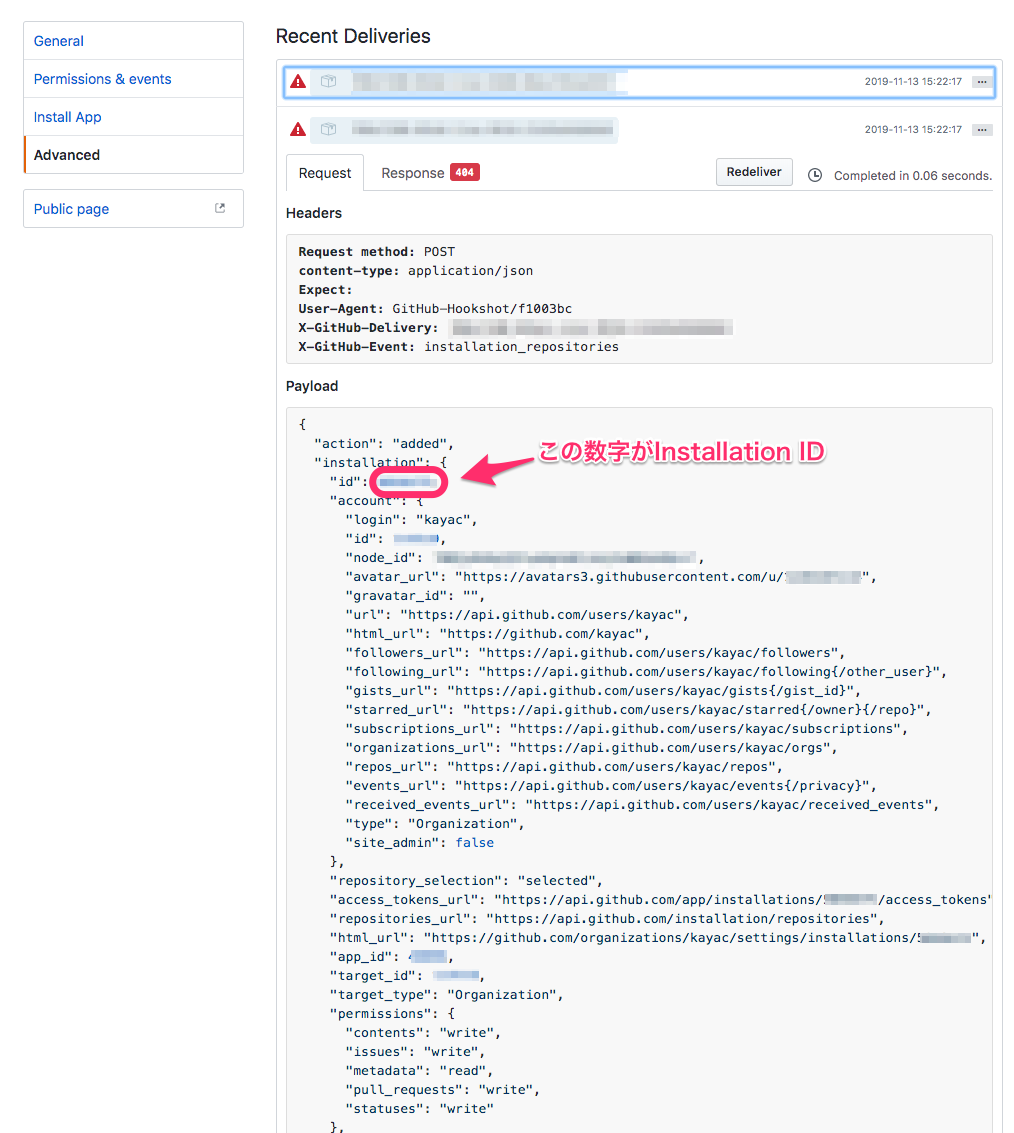Click the package icon in the second delivery row
This screenshot has width=1014, height=1133.
coord(329,129)
